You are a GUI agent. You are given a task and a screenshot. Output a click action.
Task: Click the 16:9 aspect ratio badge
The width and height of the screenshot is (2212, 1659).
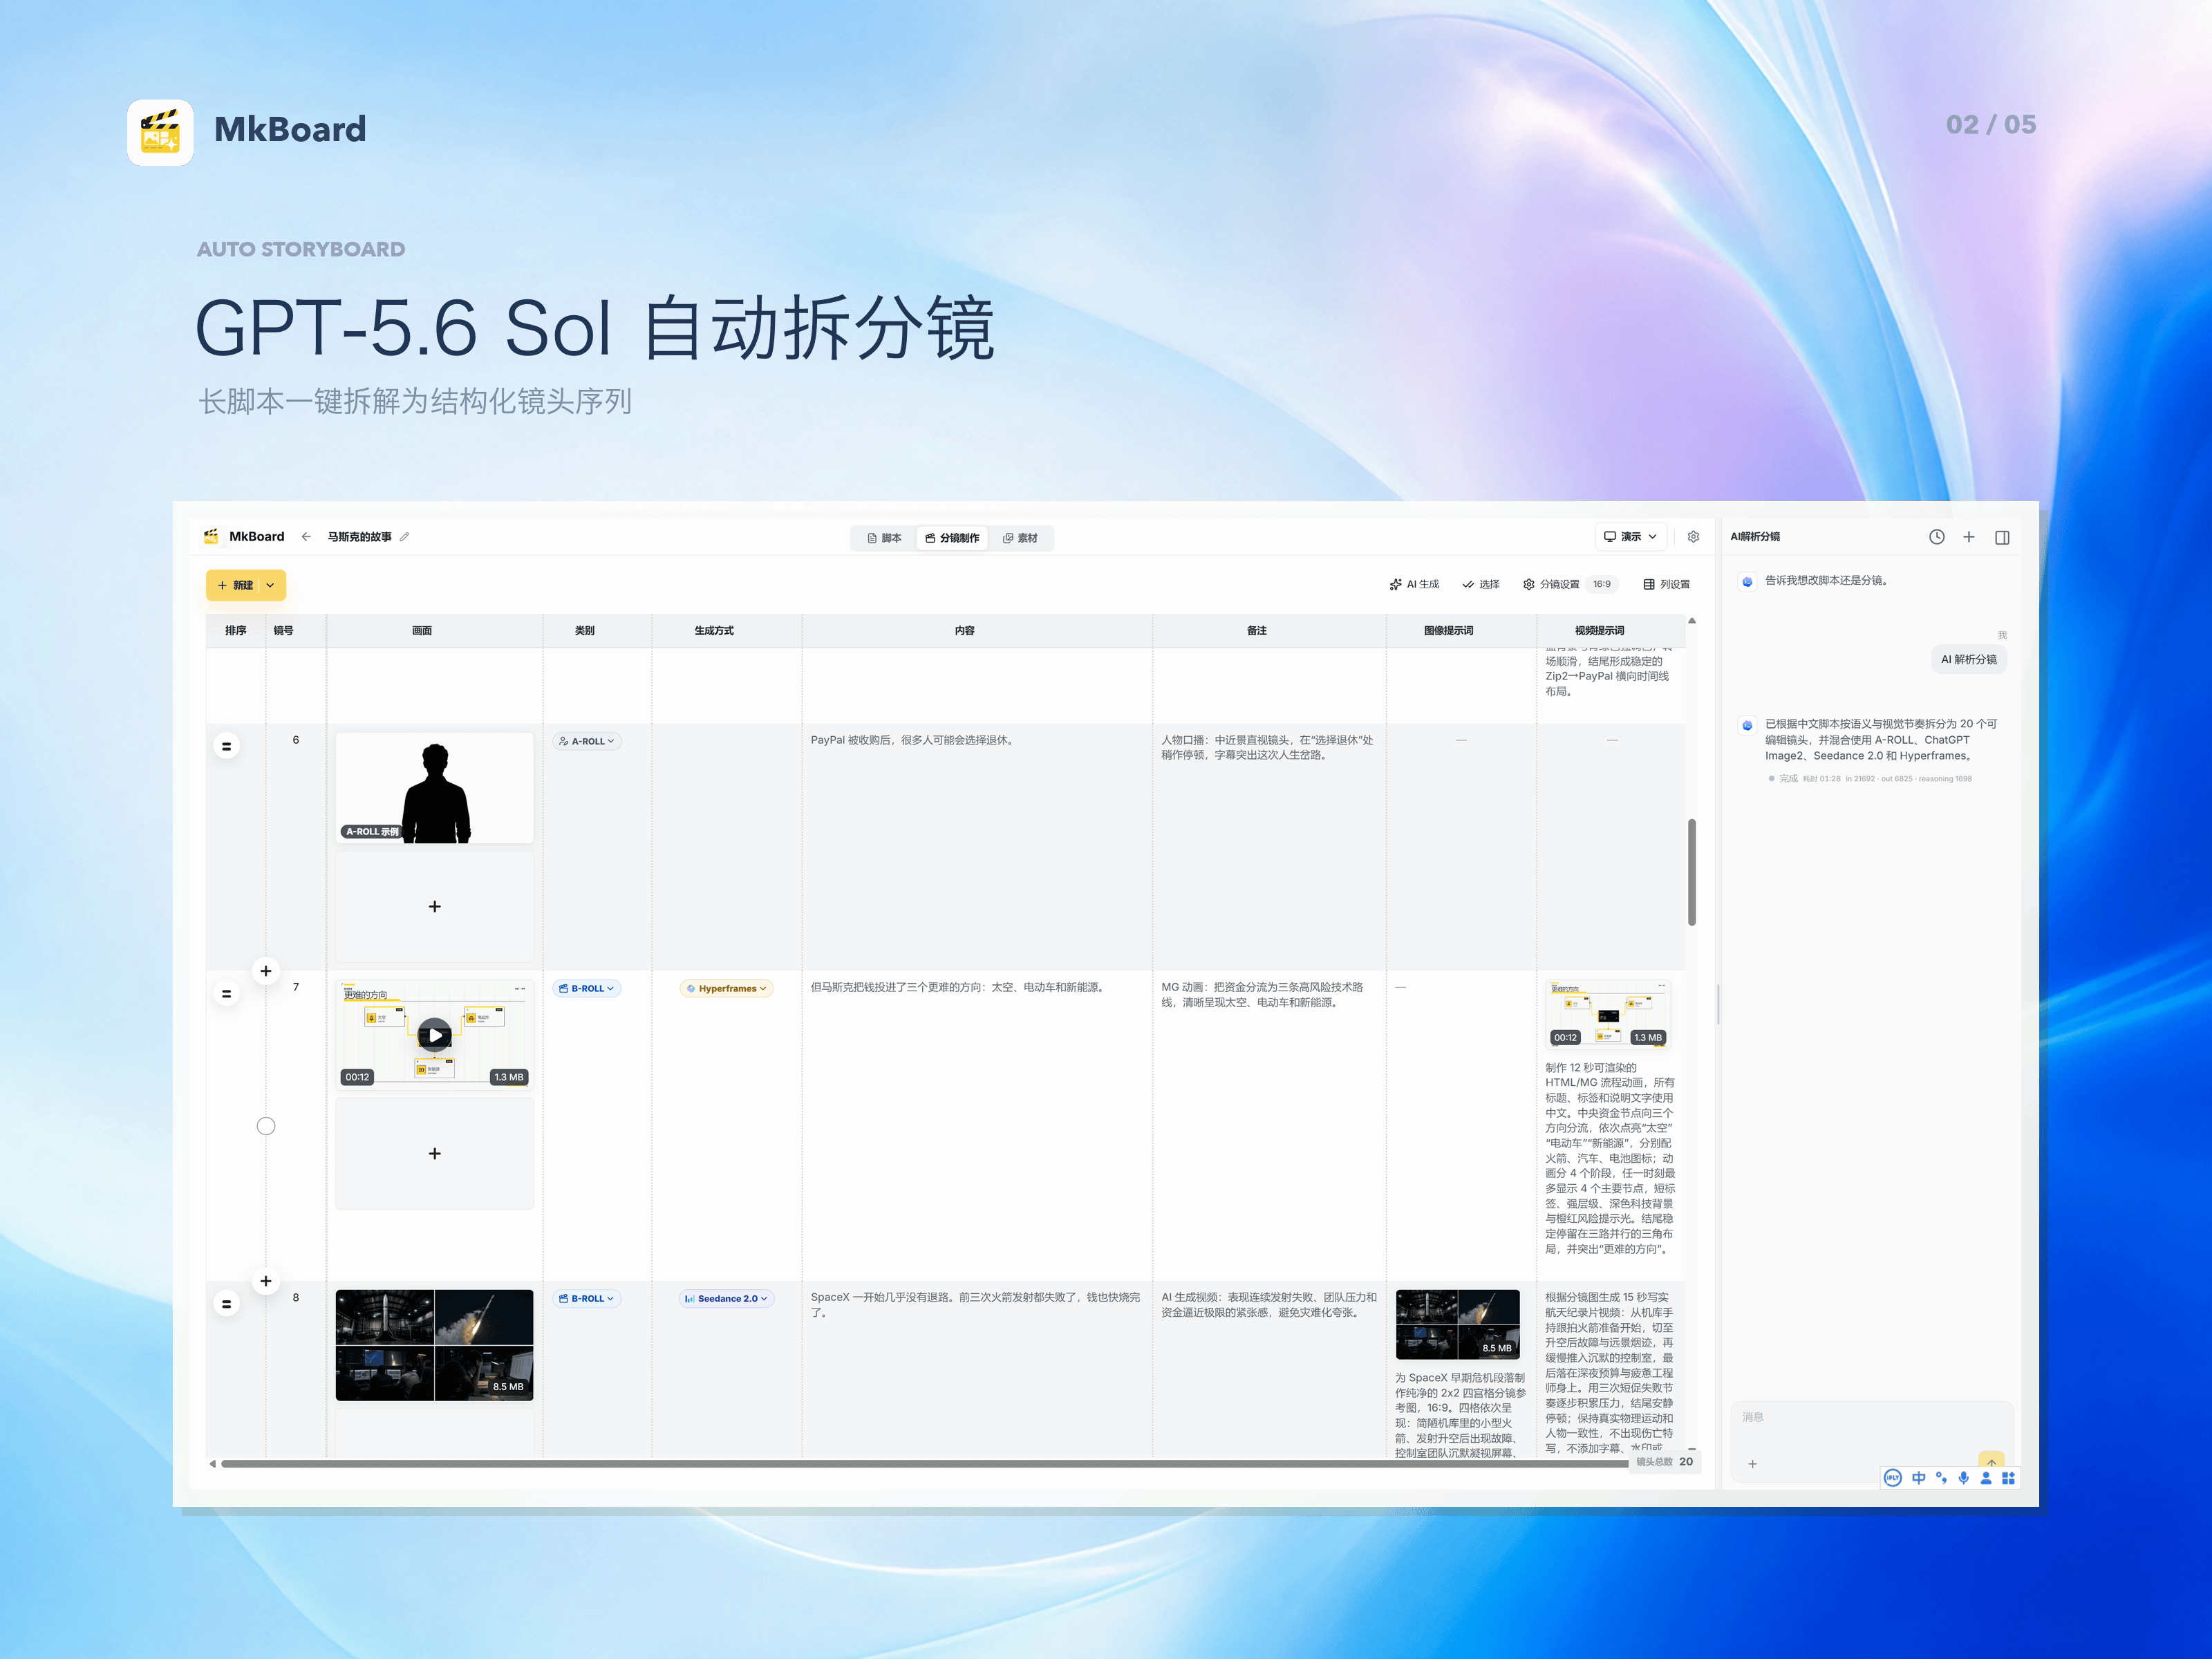click(x=1602, y=584)
